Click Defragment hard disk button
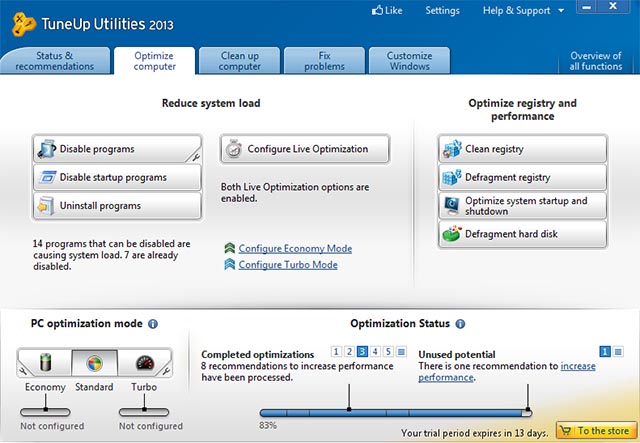This screenshot has height=443, width=640. pyautogui.click(x=523, y=234)
